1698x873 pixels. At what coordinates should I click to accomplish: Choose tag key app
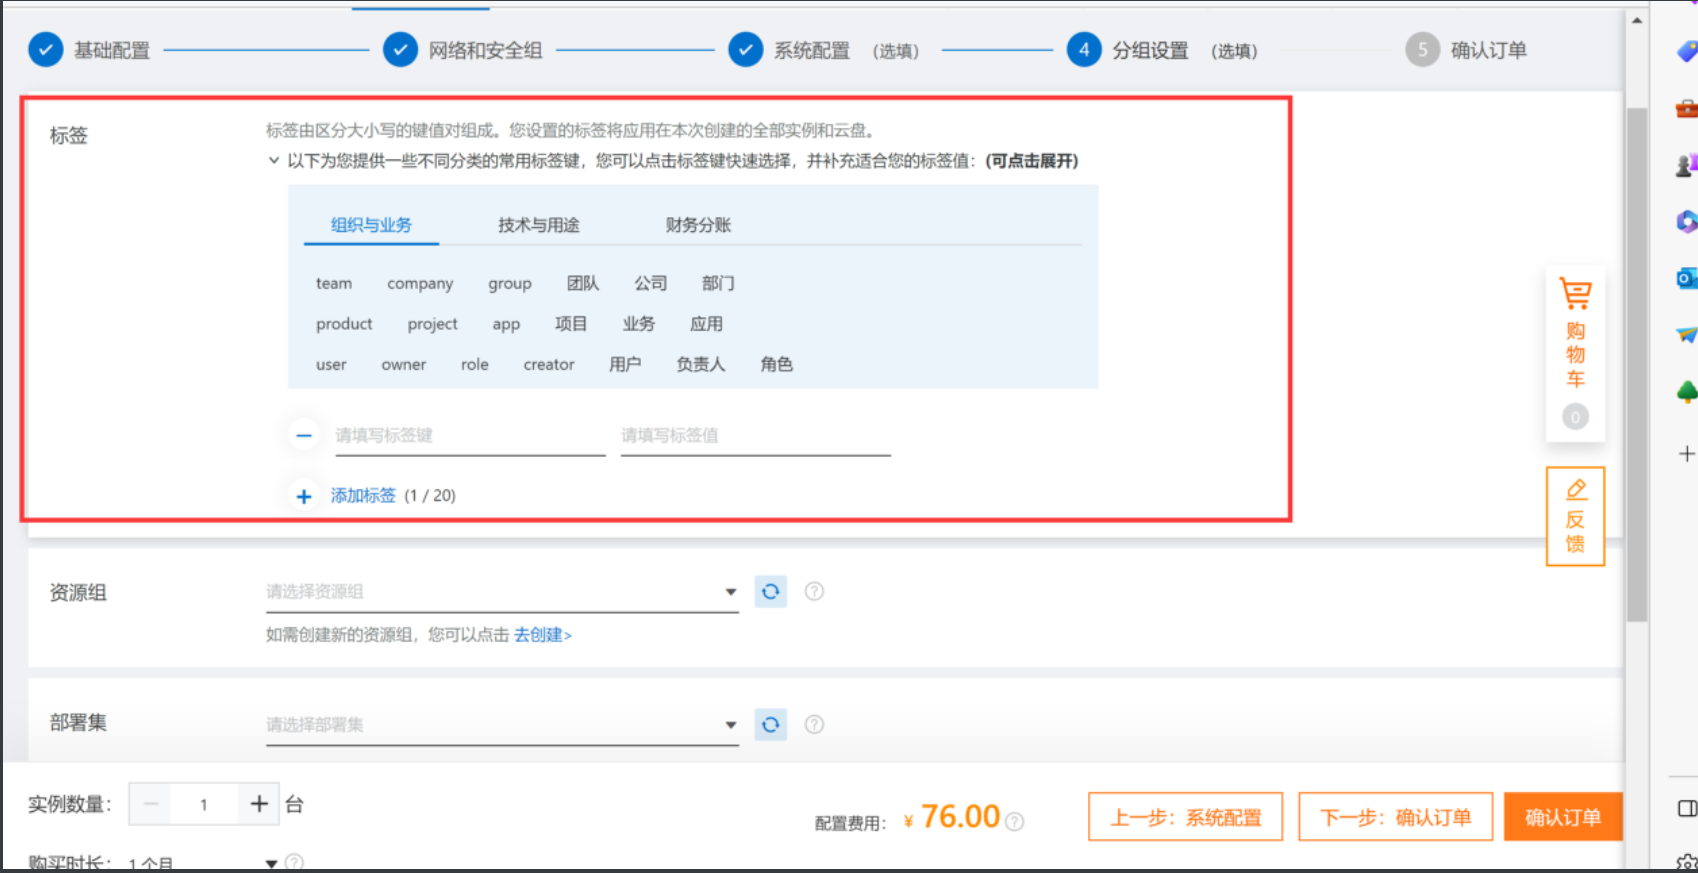[506, 324]
